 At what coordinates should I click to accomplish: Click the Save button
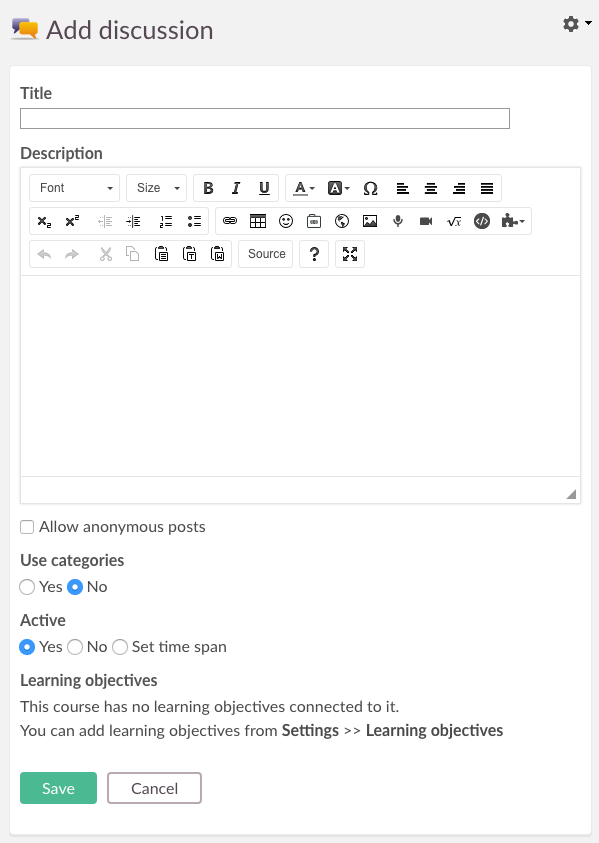click(59, 788)
